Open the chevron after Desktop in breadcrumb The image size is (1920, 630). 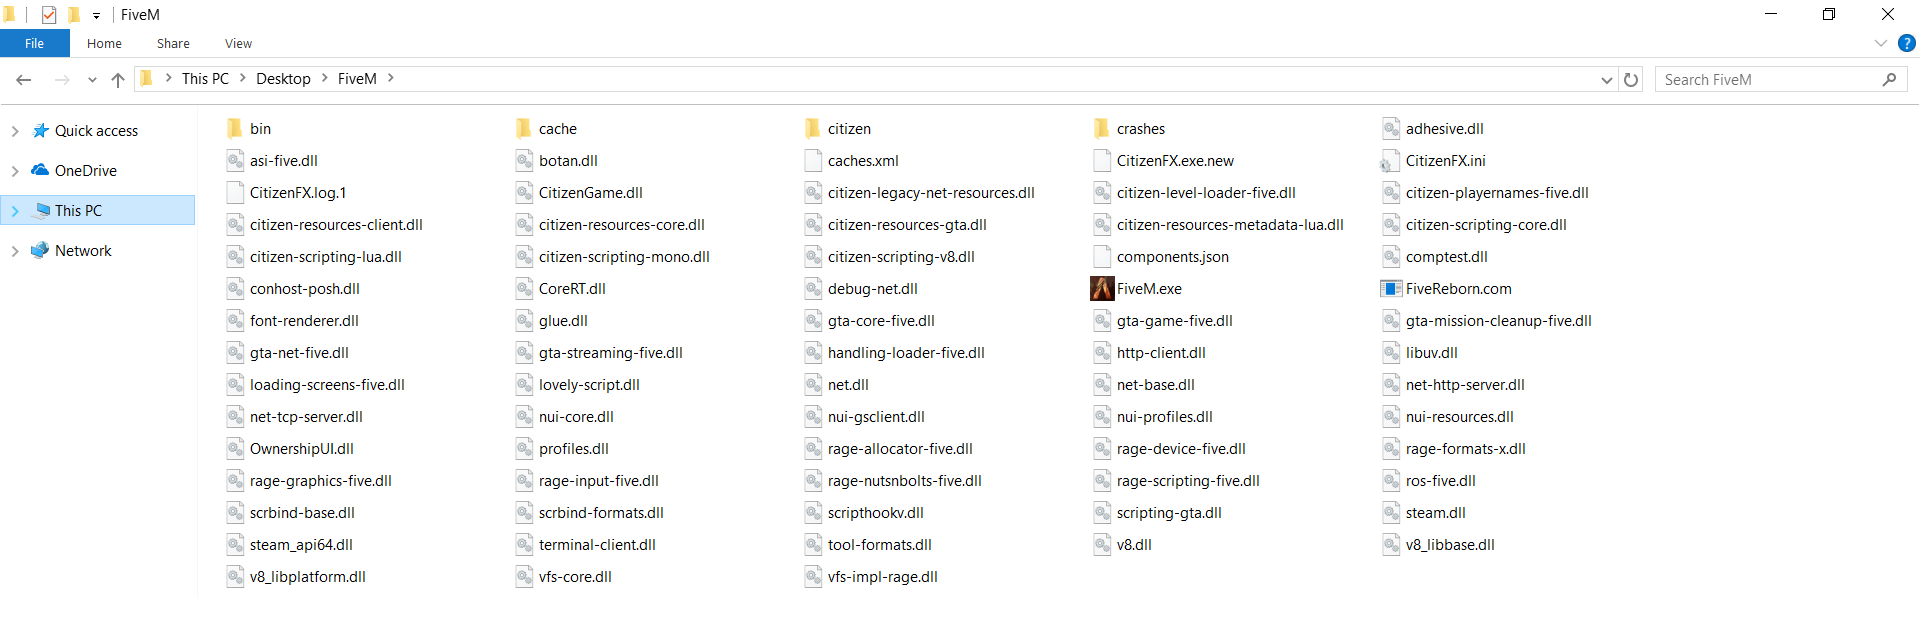coord(324,78)
